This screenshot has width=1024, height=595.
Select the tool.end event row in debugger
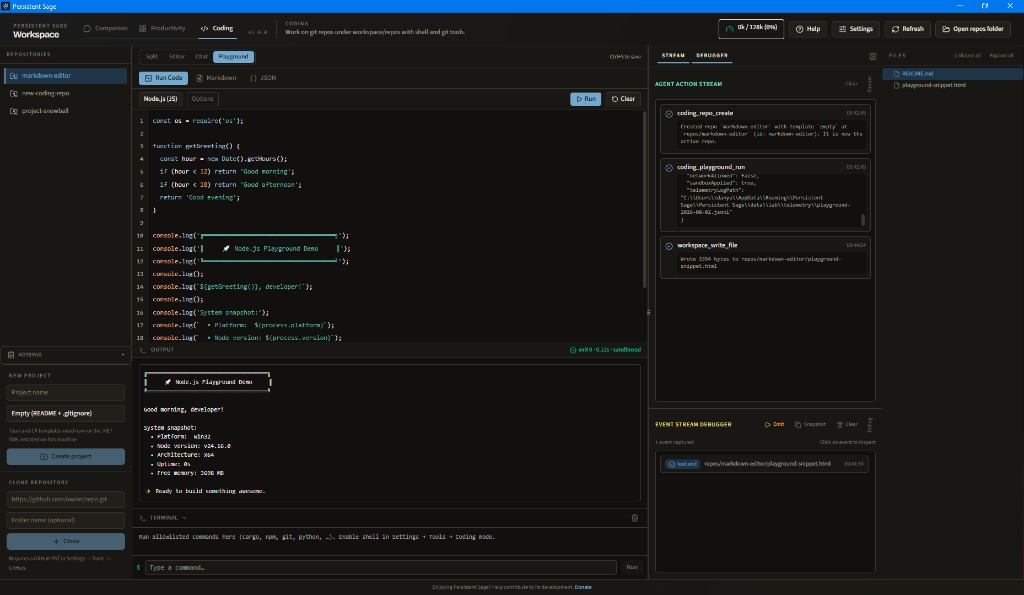(x=764, y=464)
